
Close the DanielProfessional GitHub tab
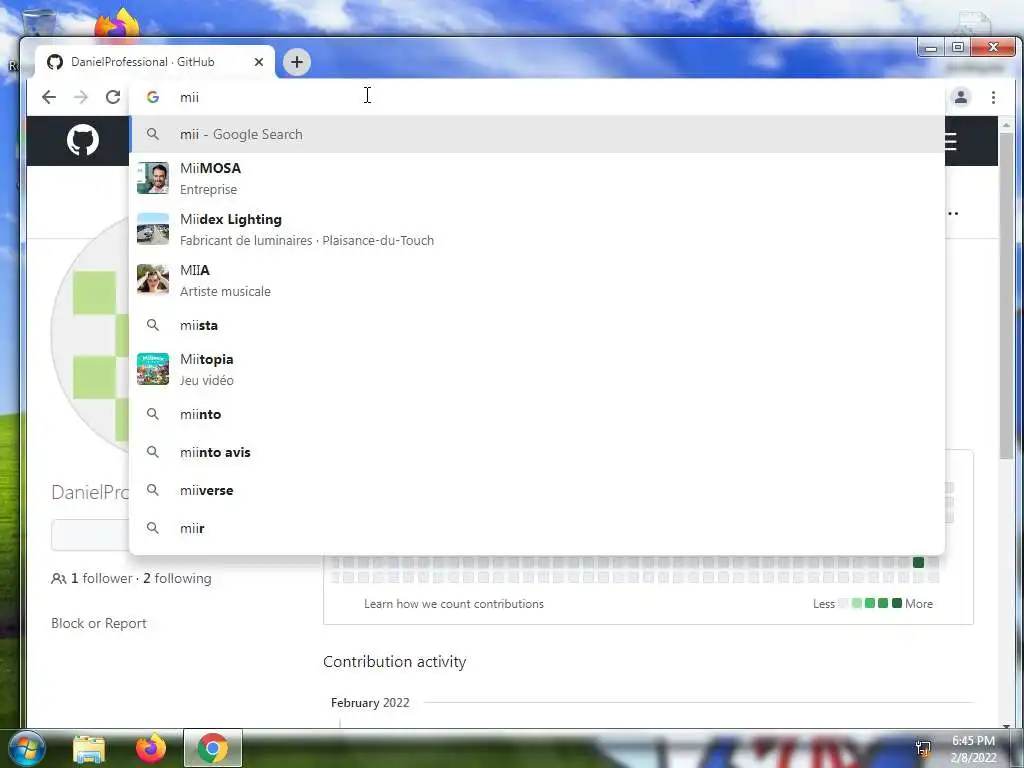(259, 62)
